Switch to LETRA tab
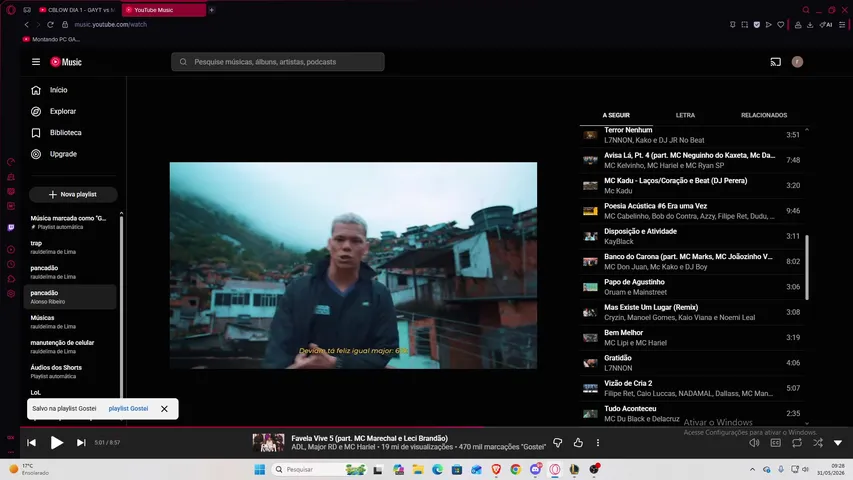The width and height of the screenshot is (853, 480). [x=685, y=115]
